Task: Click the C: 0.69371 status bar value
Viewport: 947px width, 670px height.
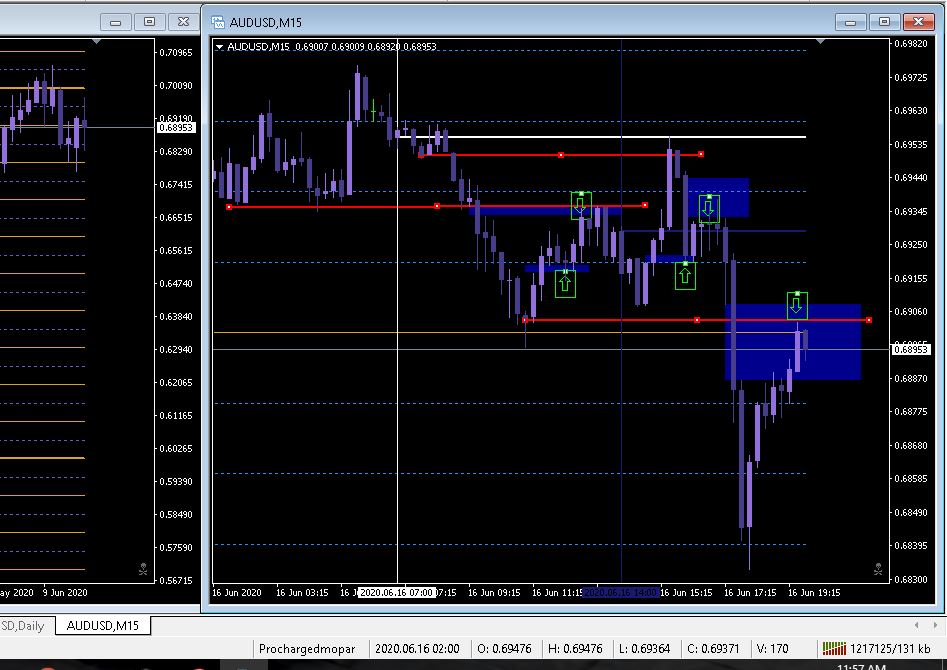Action: pos(713,649)
